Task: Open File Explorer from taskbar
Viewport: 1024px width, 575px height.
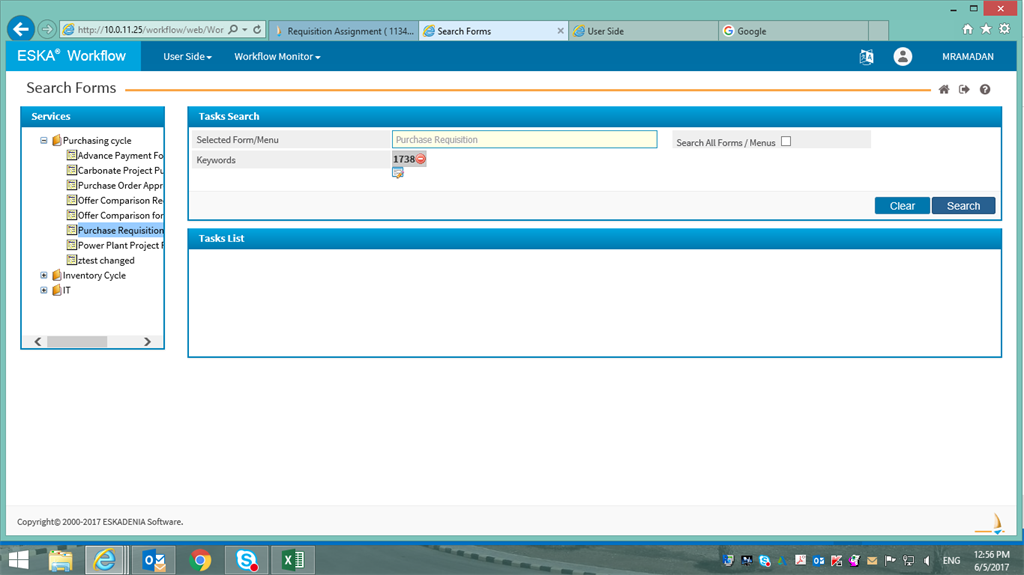Action: tap(60, 560)
